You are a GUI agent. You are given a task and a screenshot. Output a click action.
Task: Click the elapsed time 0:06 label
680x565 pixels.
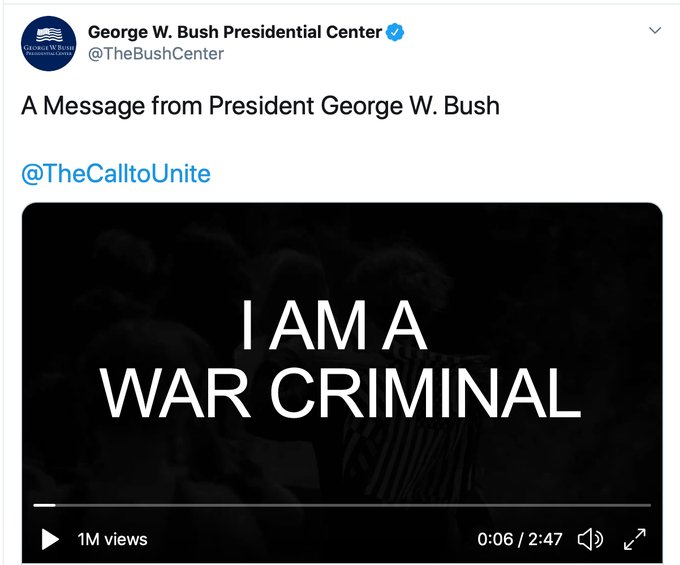[495, 540]
